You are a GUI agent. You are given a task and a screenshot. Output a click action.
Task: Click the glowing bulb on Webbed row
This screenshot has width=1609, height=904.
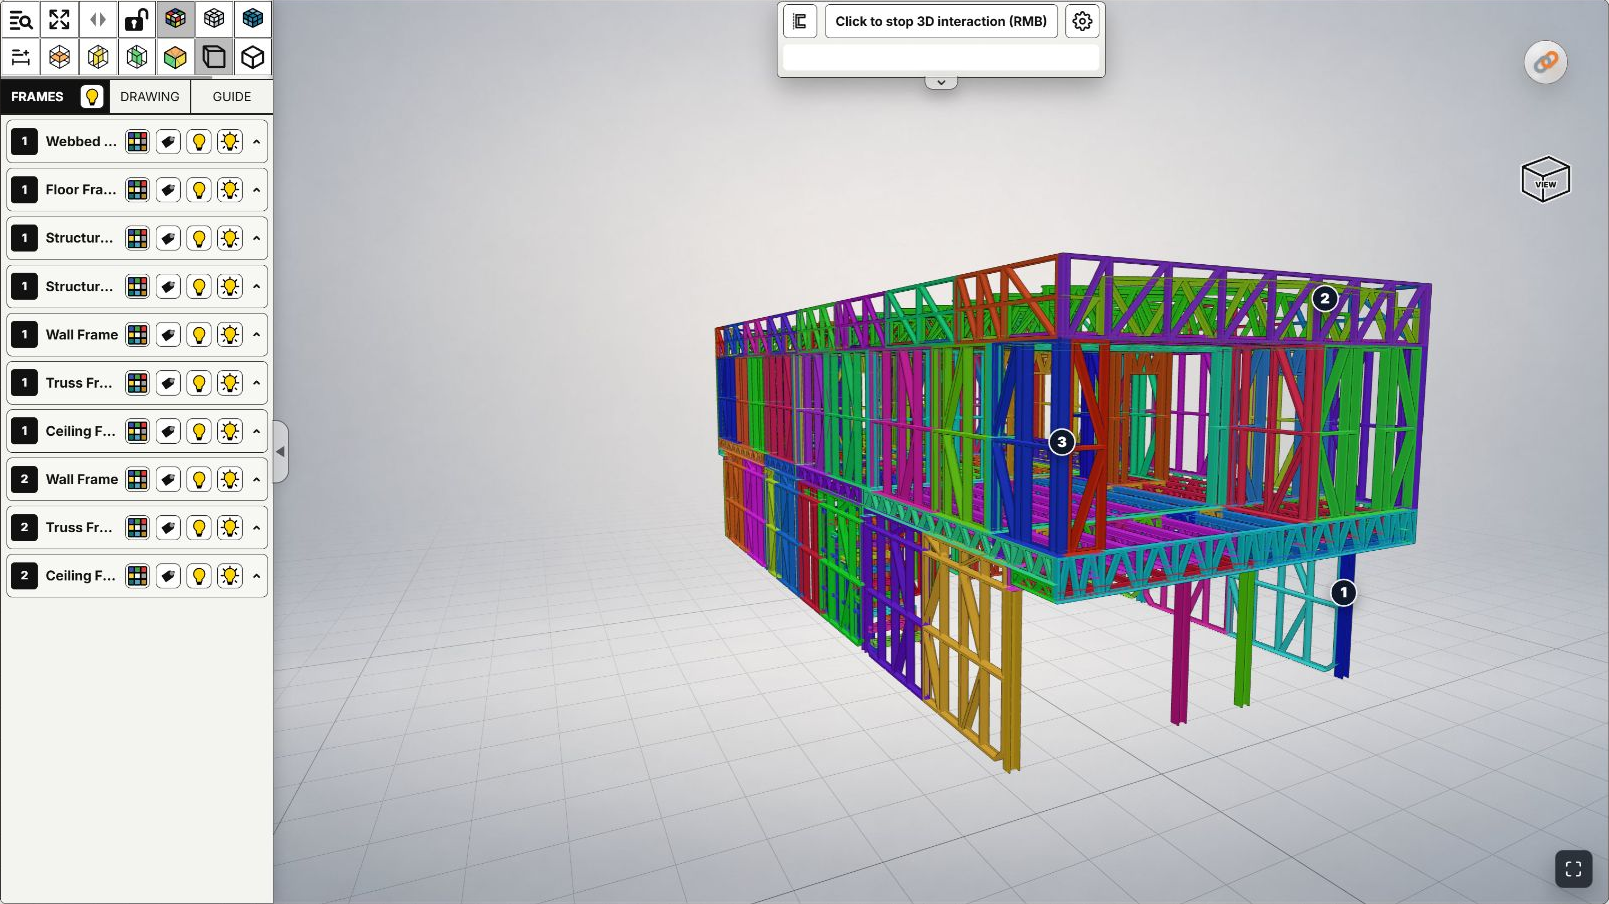230,142
